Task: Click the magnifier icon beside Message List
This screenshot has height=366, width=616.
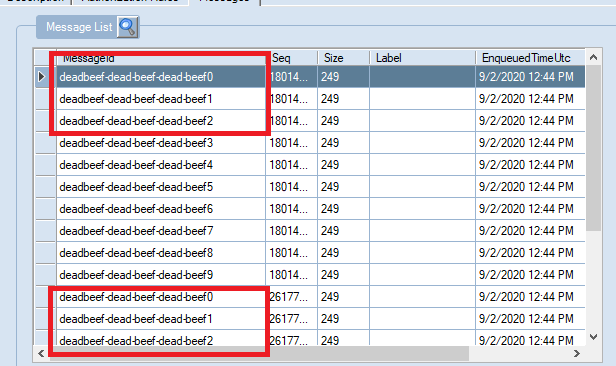Action: pos(128,27)
